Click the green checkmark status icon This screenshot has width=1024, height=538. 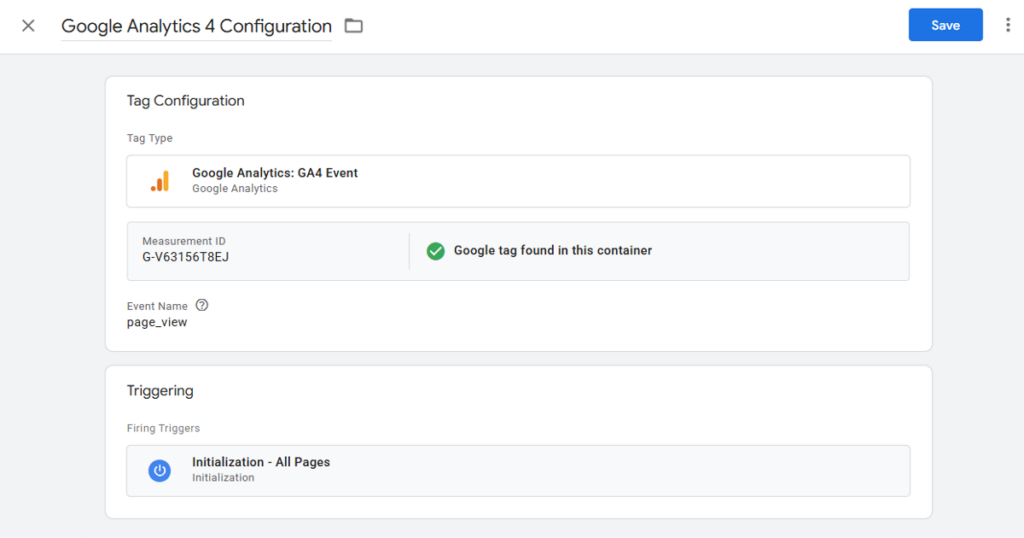click(x=435, y=251)
